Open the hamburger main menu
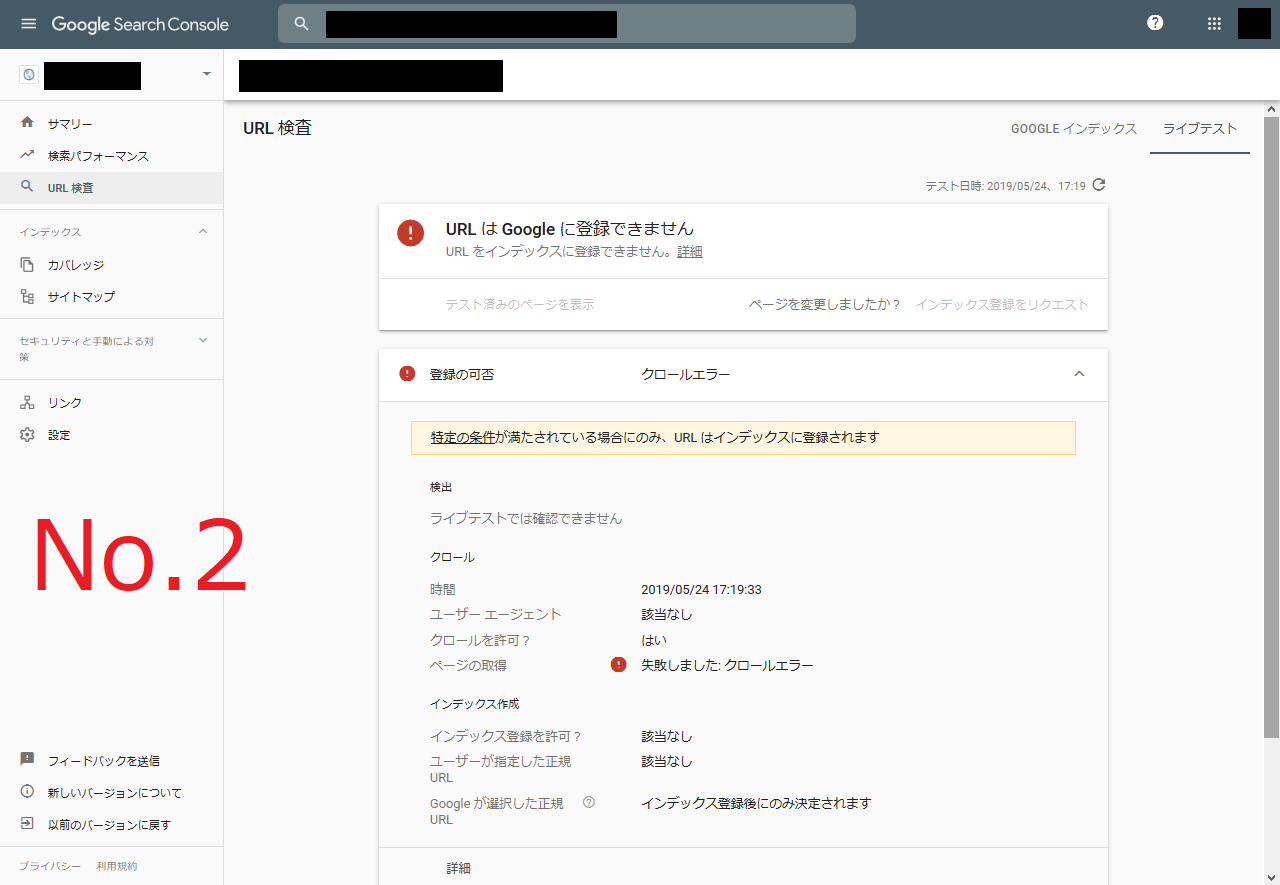 (x=28, y=24)
